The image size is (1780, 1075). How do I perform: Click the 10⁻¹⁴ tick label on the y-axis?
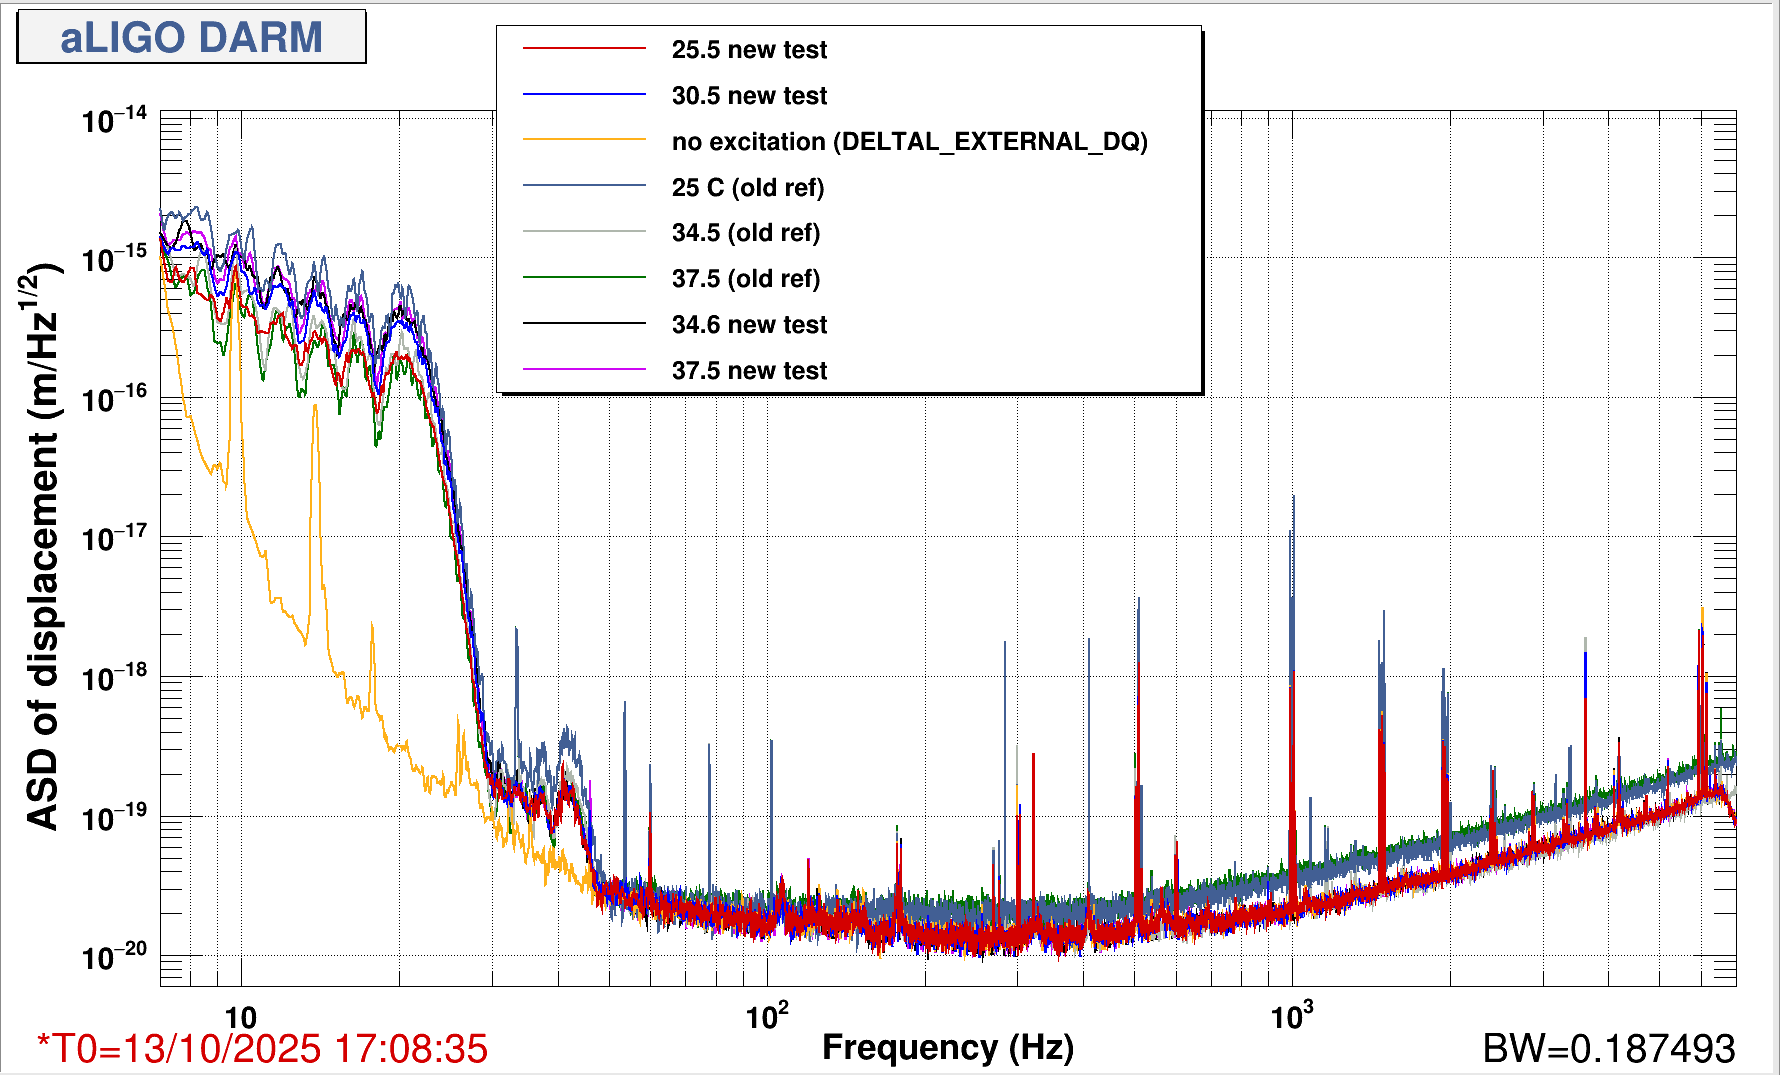[114, 120]
